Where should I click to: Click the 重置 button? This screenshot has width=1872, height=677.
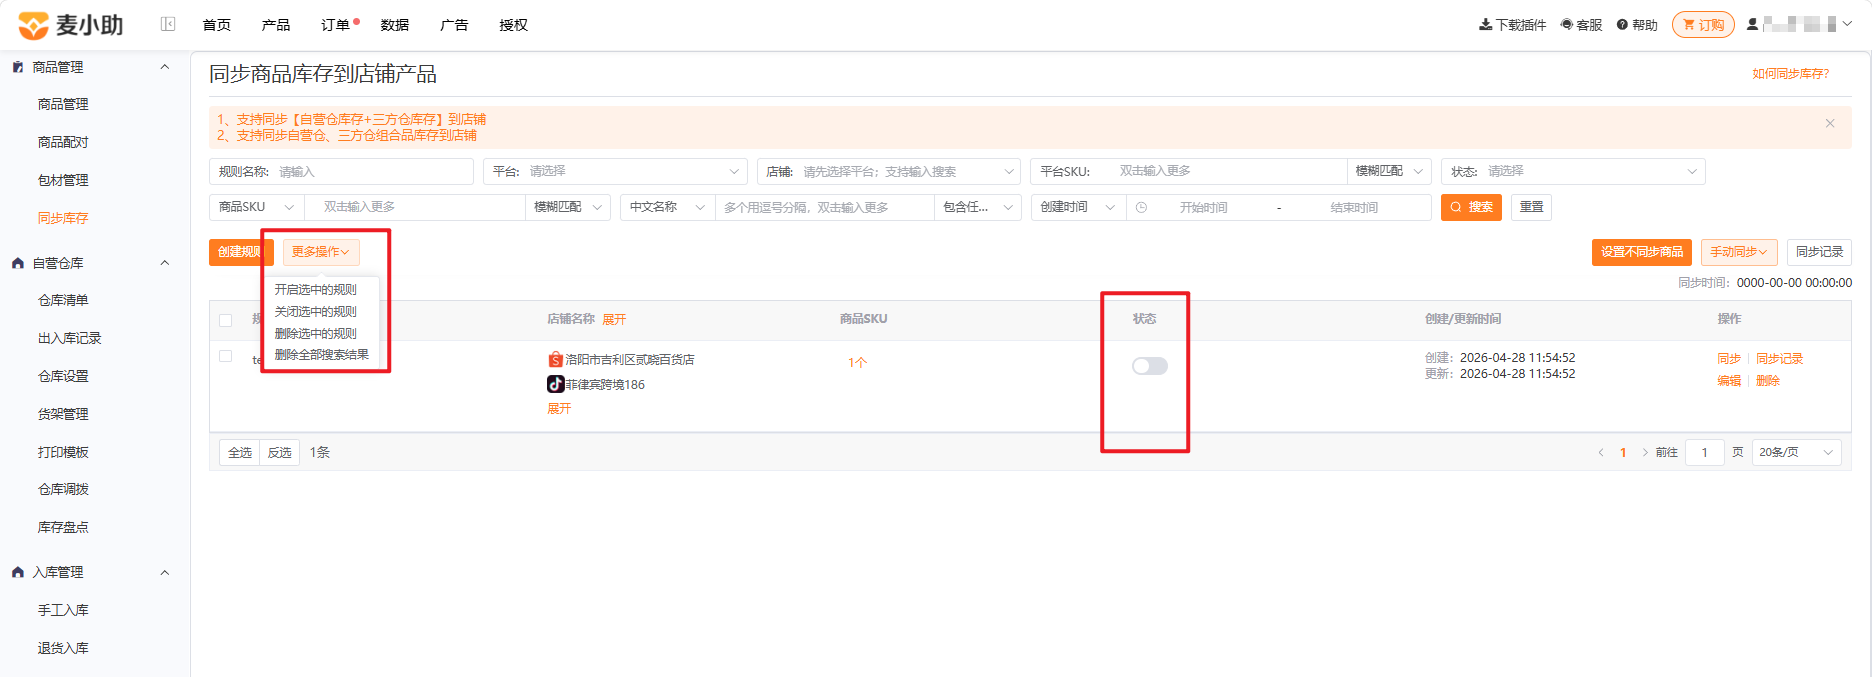[x=1531, y=207]
